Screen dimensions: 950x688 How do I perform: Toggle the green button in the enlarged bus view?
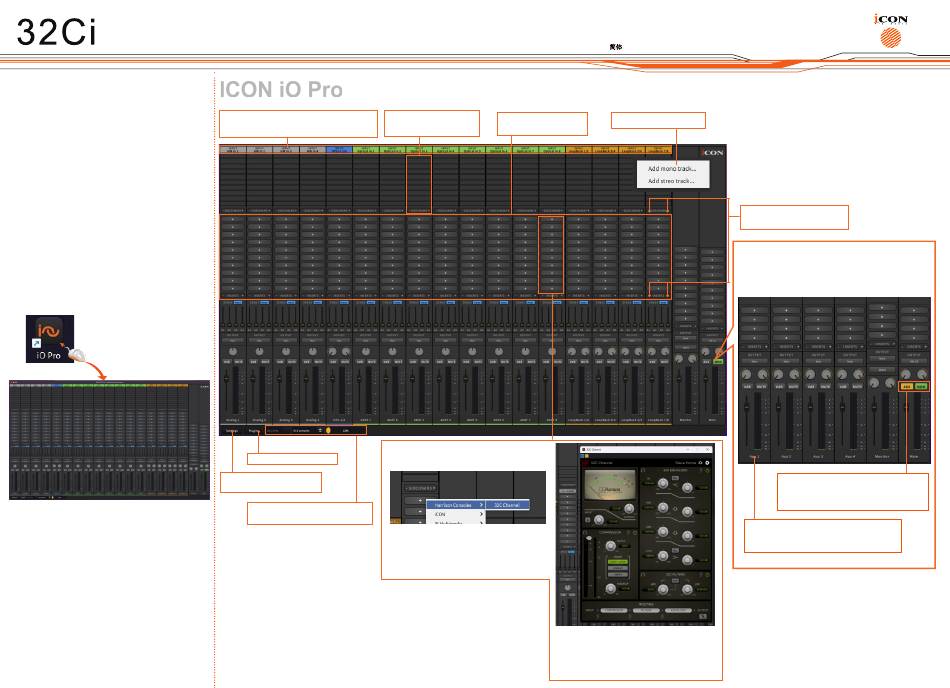click(x=921, y=386)
